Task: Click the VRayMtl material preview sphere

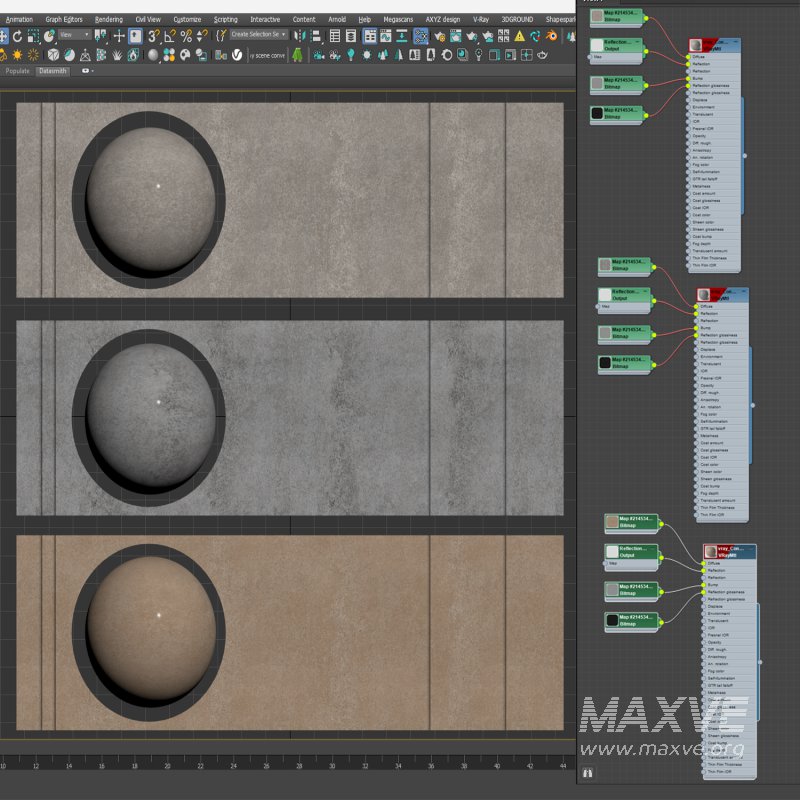Action: point(696,45)
